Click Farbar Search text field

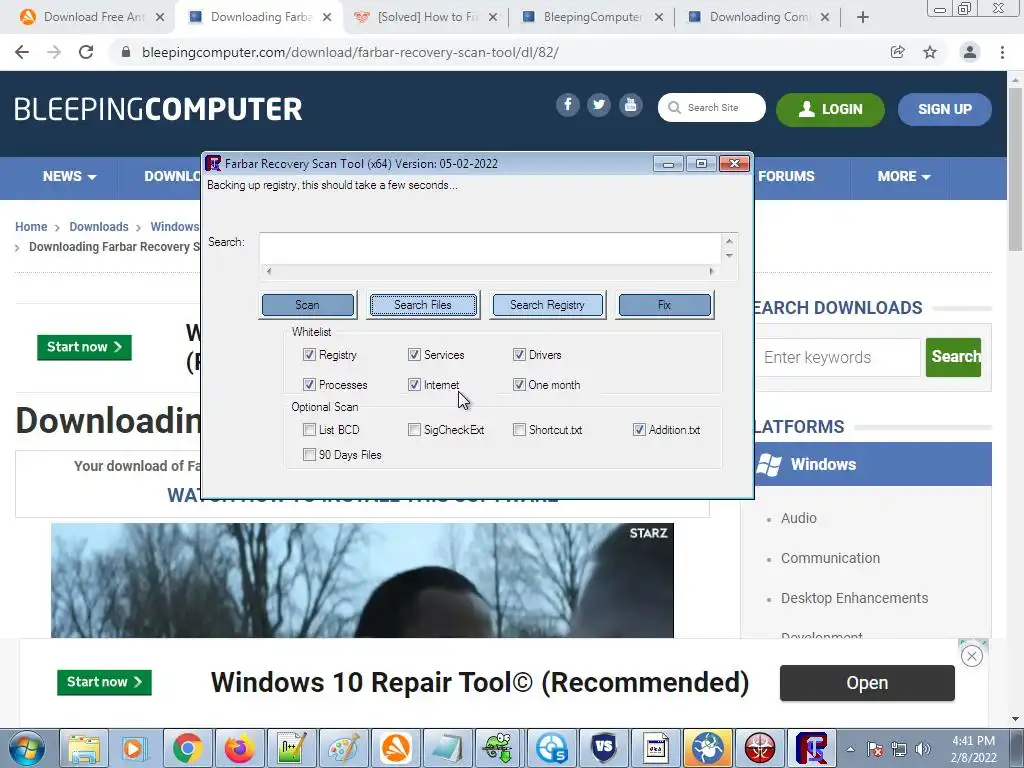point(490,249)
